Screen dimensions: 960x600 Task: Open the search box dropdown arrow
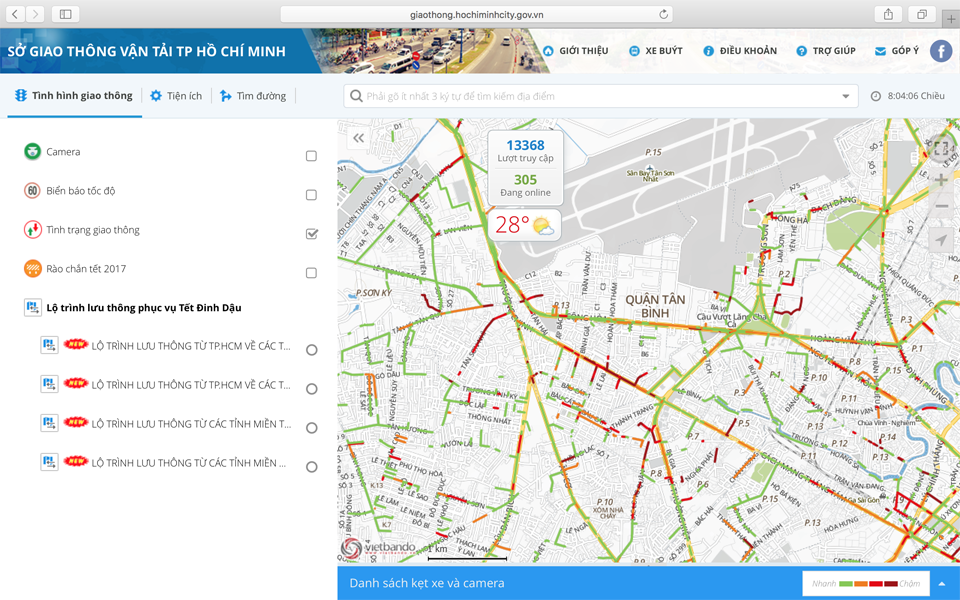846,96
